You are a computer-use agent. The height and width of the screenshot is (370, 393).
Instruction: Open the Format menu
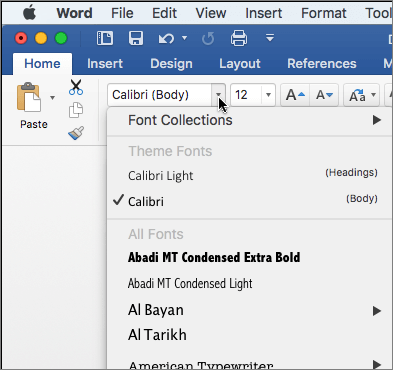click(324, 13)
